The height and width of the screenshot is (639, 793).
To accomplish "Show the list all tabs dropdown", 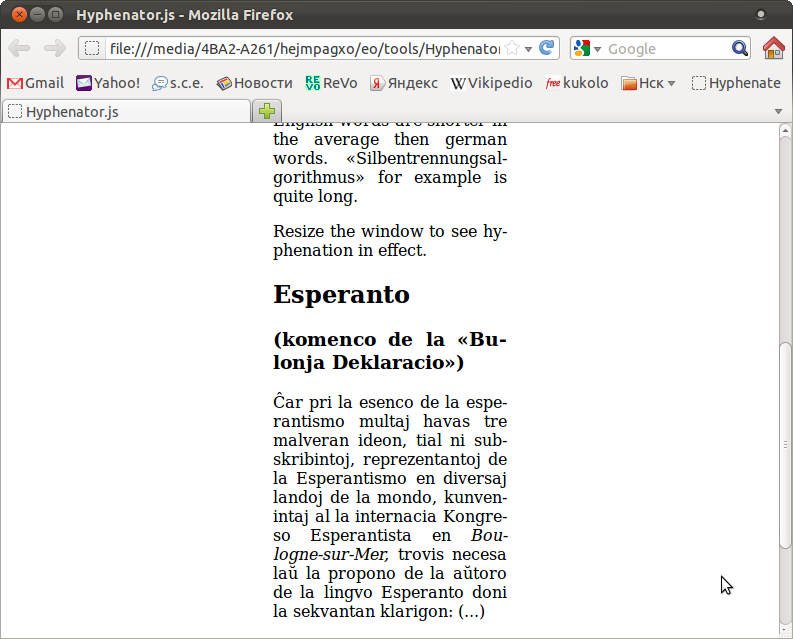I will pos(778,111).
